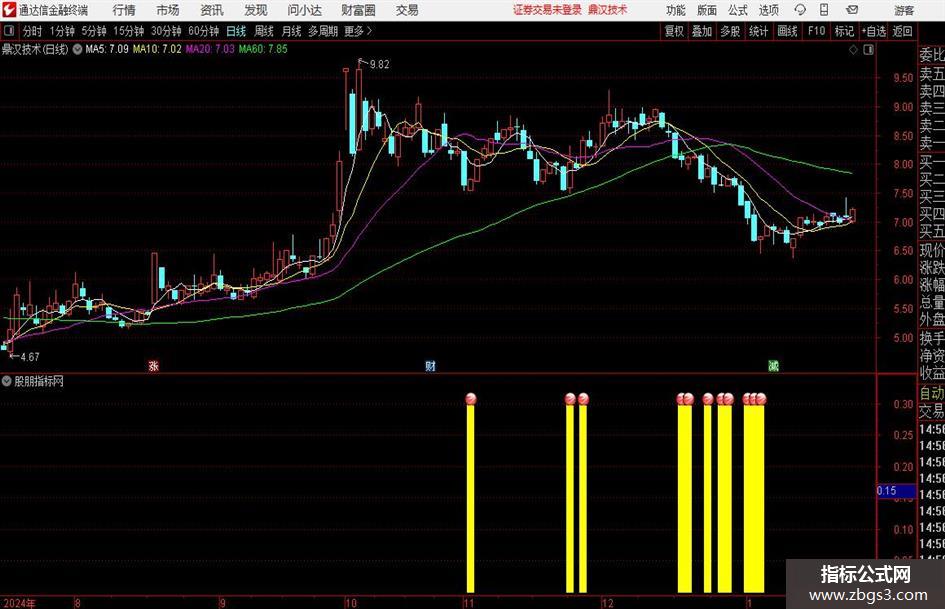Click the MA60: 7.85 indicator label
The width and height of the screenshot is (945, 609).
point(263,49)
